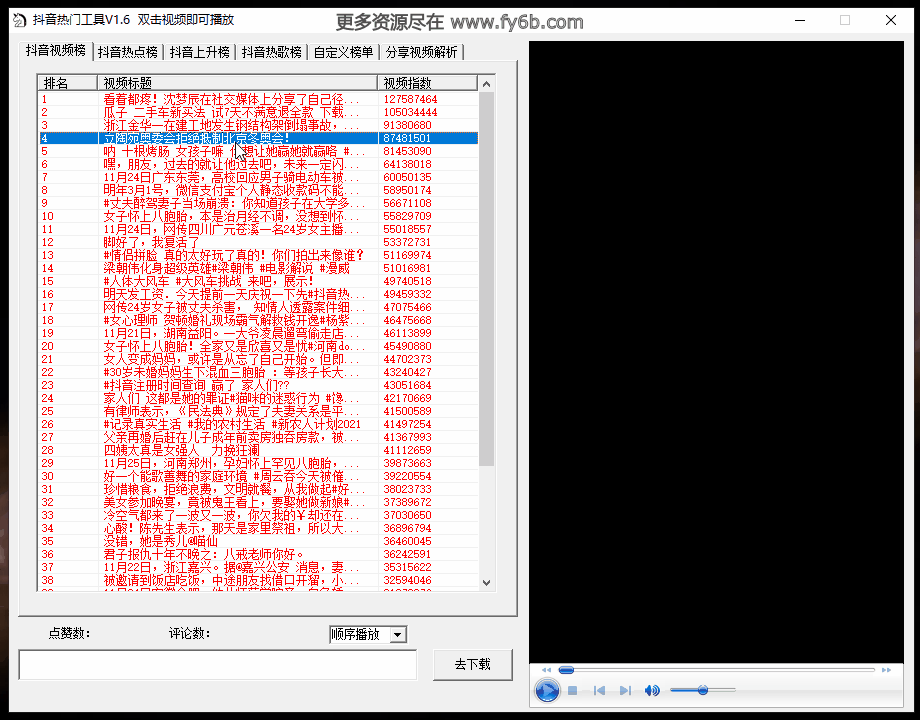The image size is (920, 720).
Task: Select rank 2 video 瓜子 二手车新买法
Action: coord(259,112)
